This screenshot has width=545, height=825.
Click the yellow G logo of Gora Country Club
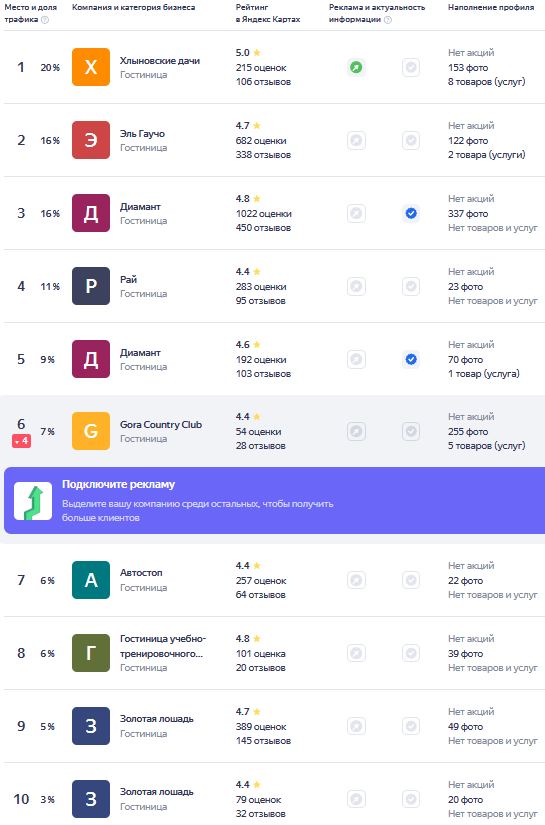[x=91, y=431]
